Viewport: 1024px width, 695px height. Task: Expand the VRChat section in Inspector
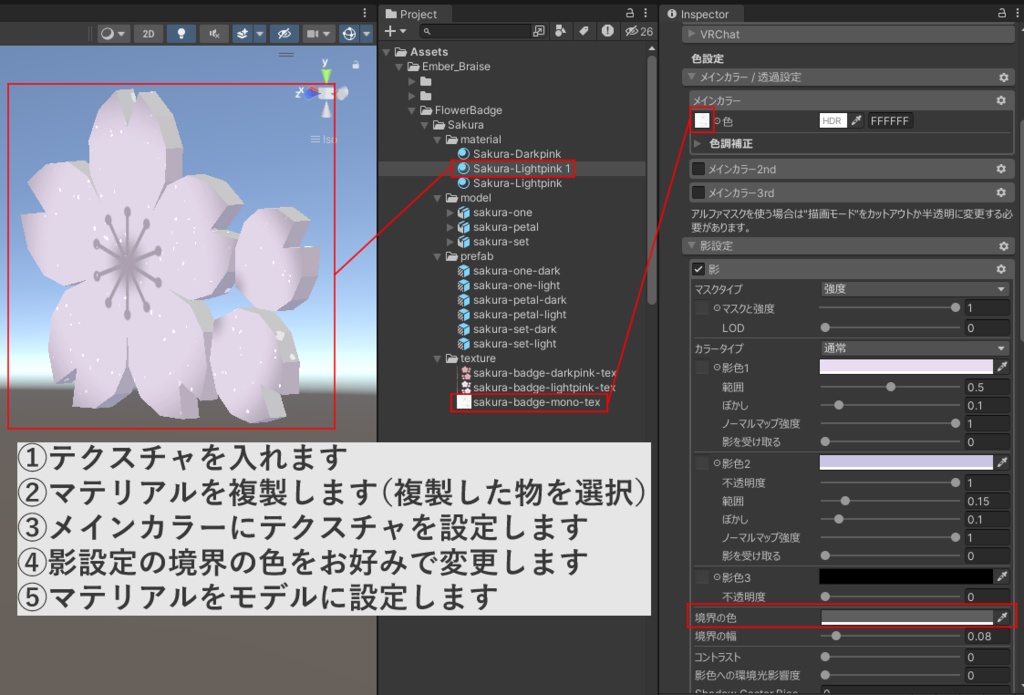[x=690, y=35]
